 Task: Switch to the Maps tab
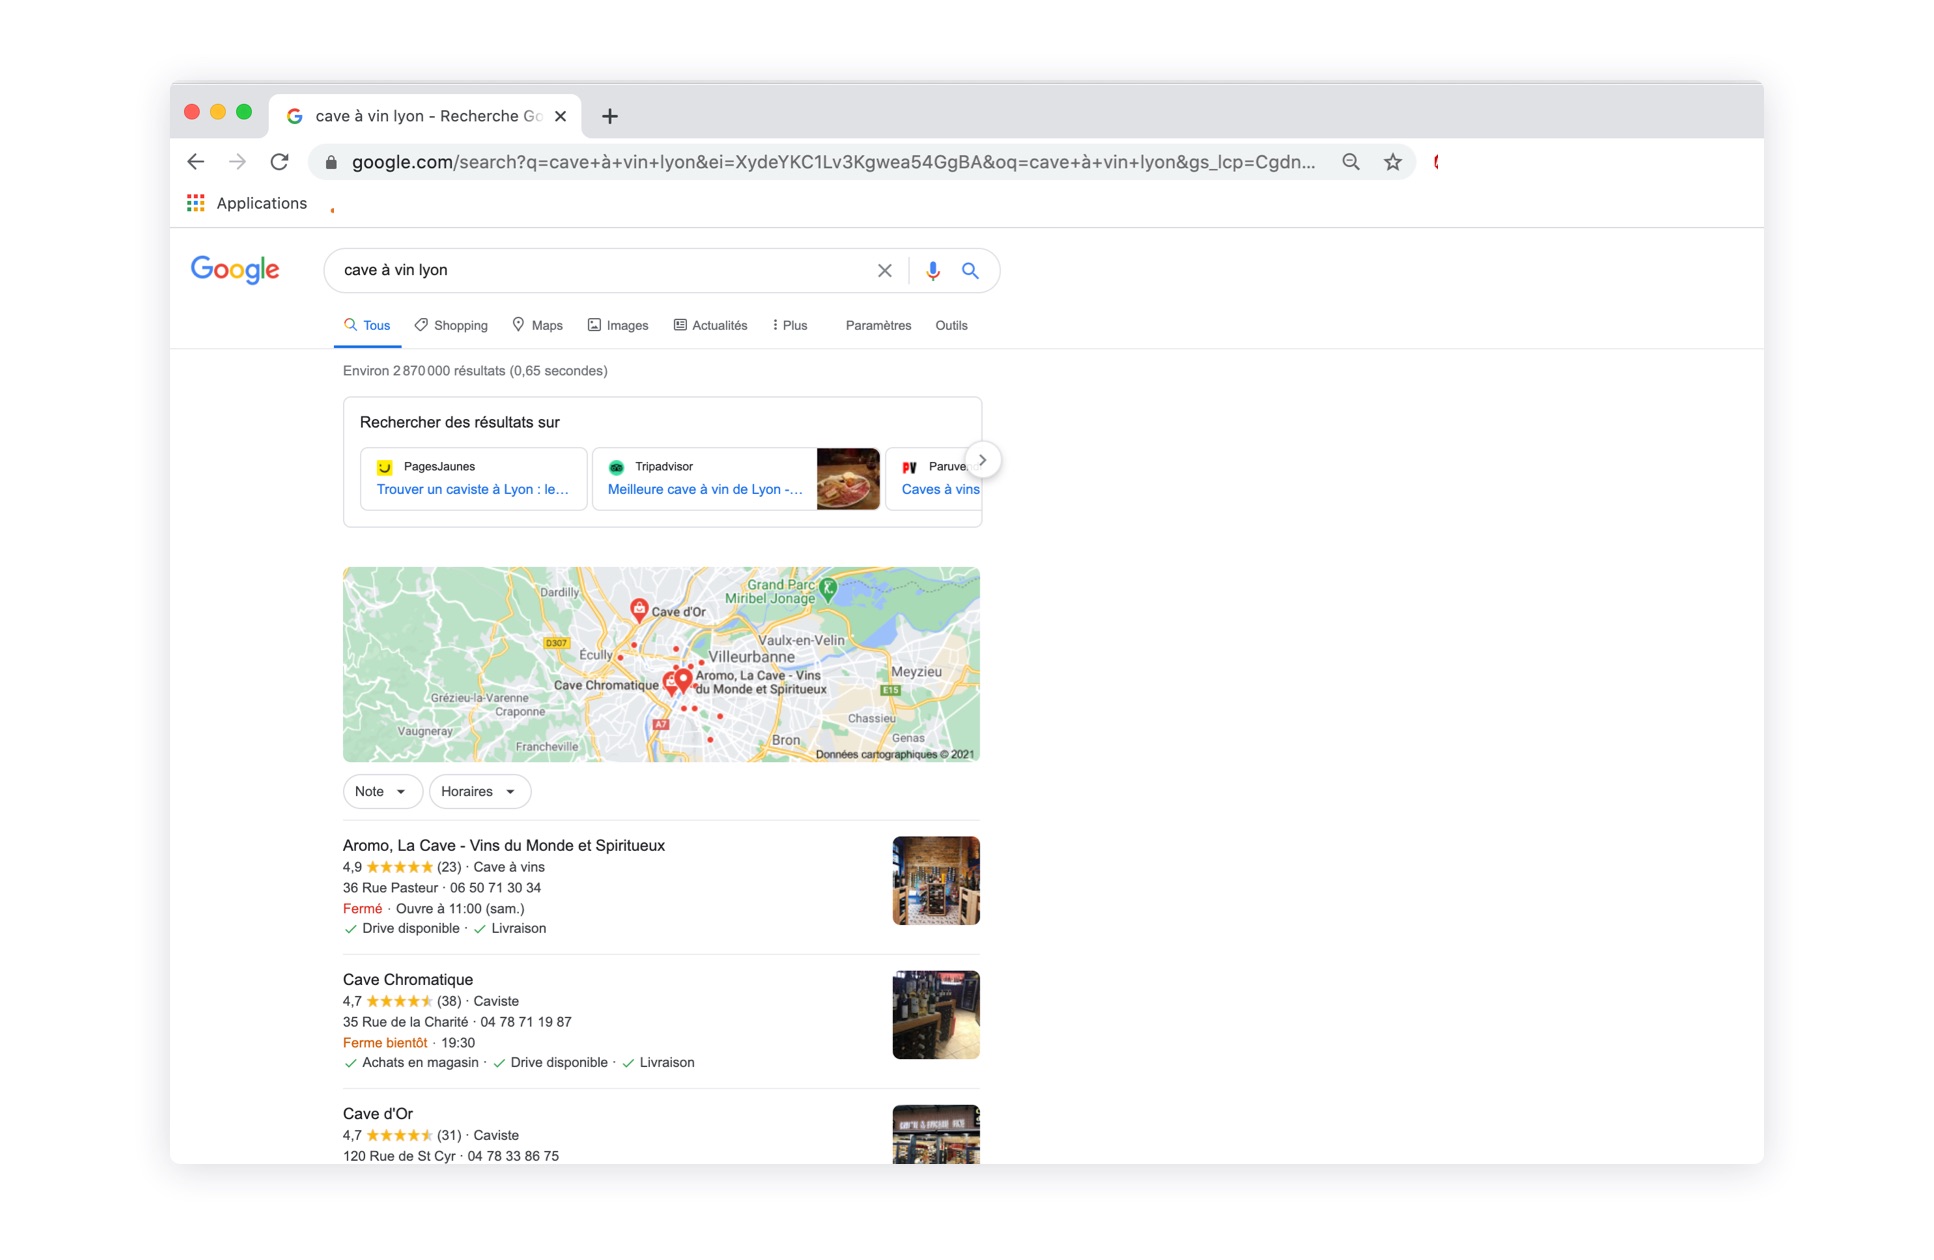tap(537, 325)
